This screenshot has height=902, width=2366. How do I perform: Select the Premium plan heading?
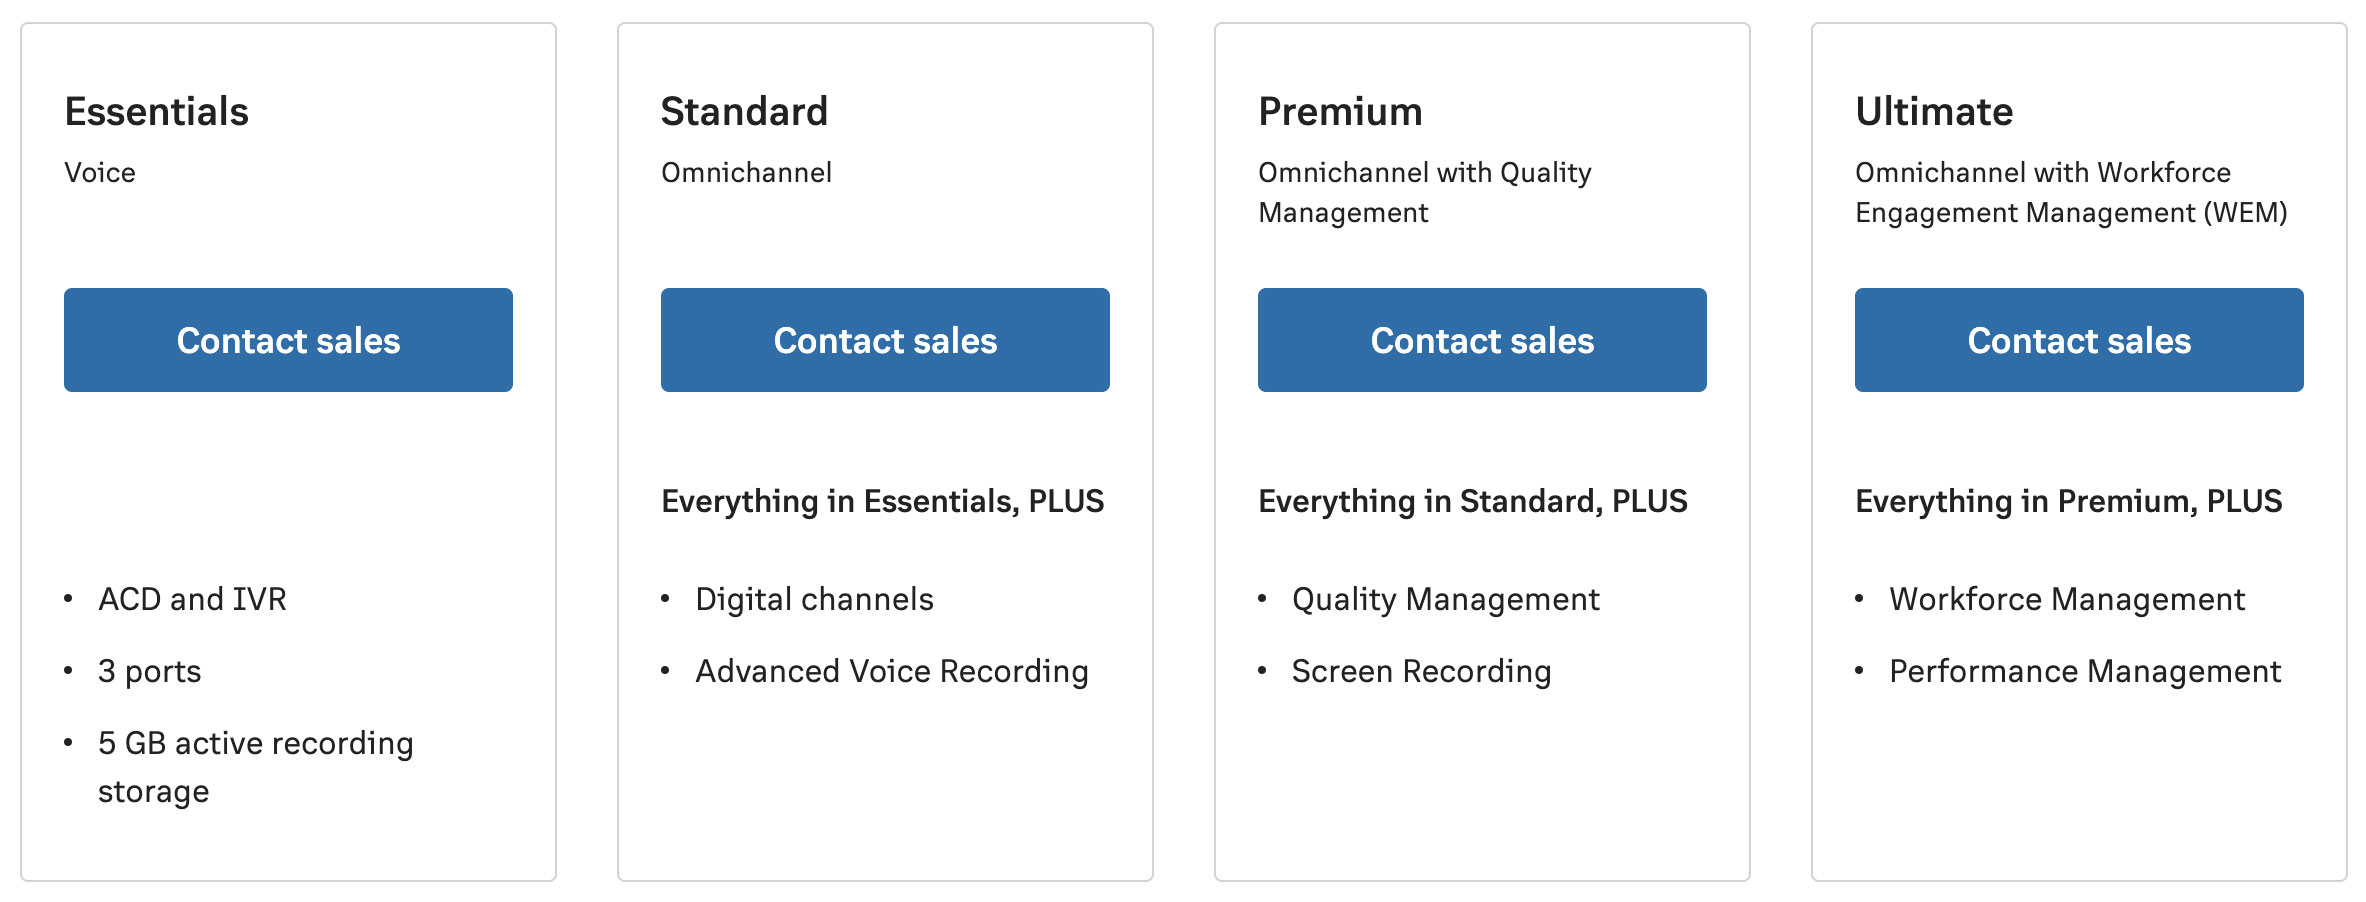pos(1340,111)
